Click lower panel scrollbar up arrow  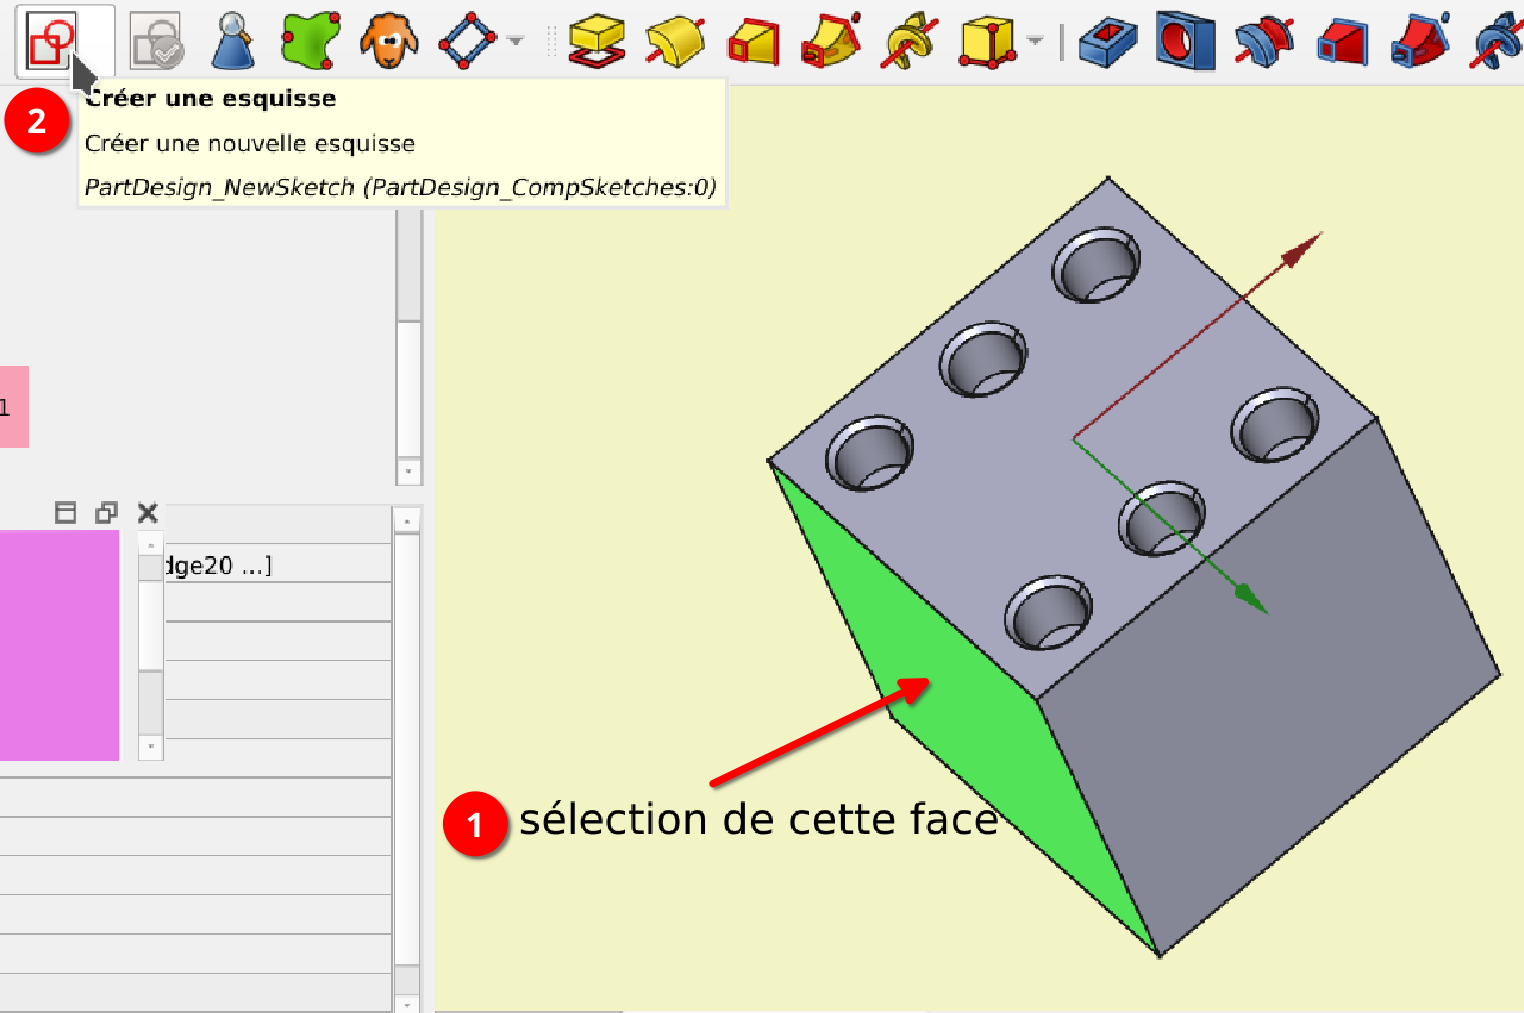406,521
